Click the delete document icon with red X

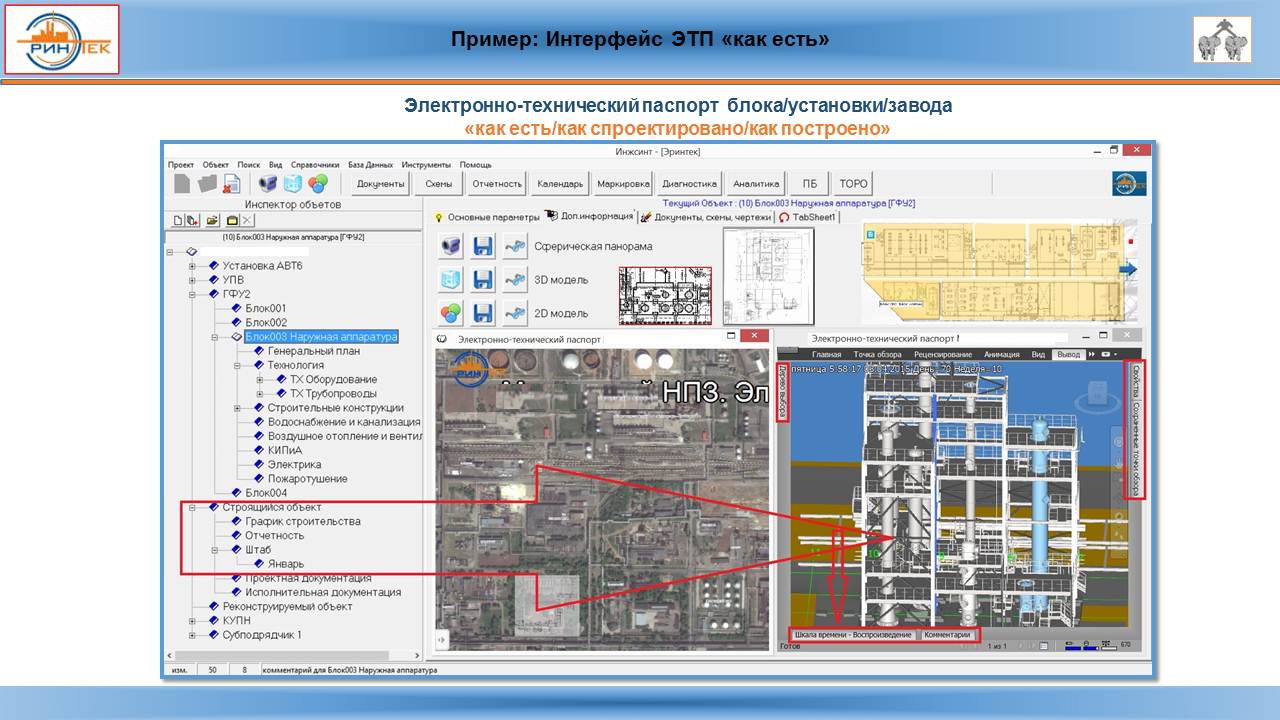click(x=231, y=184)
